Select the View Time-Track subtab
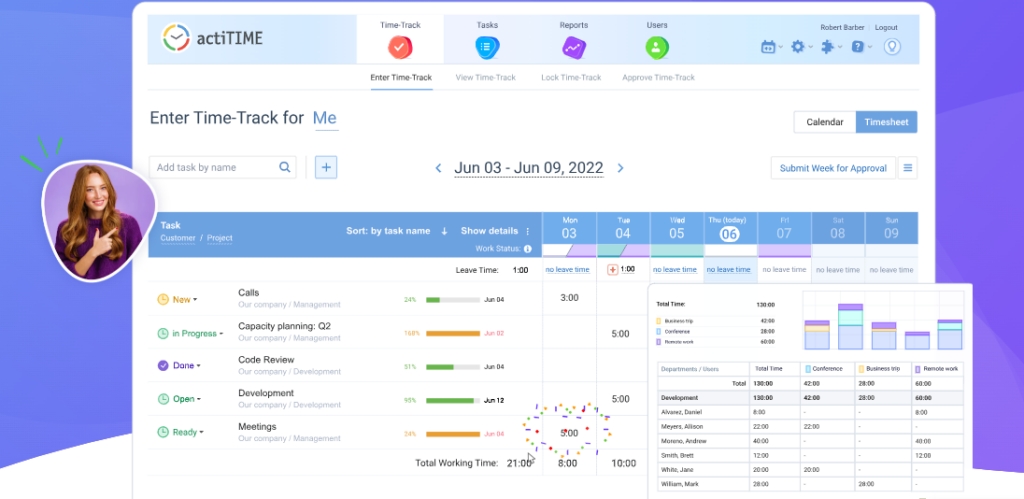Screen dimensions: 1024x499 coord(485,78)
